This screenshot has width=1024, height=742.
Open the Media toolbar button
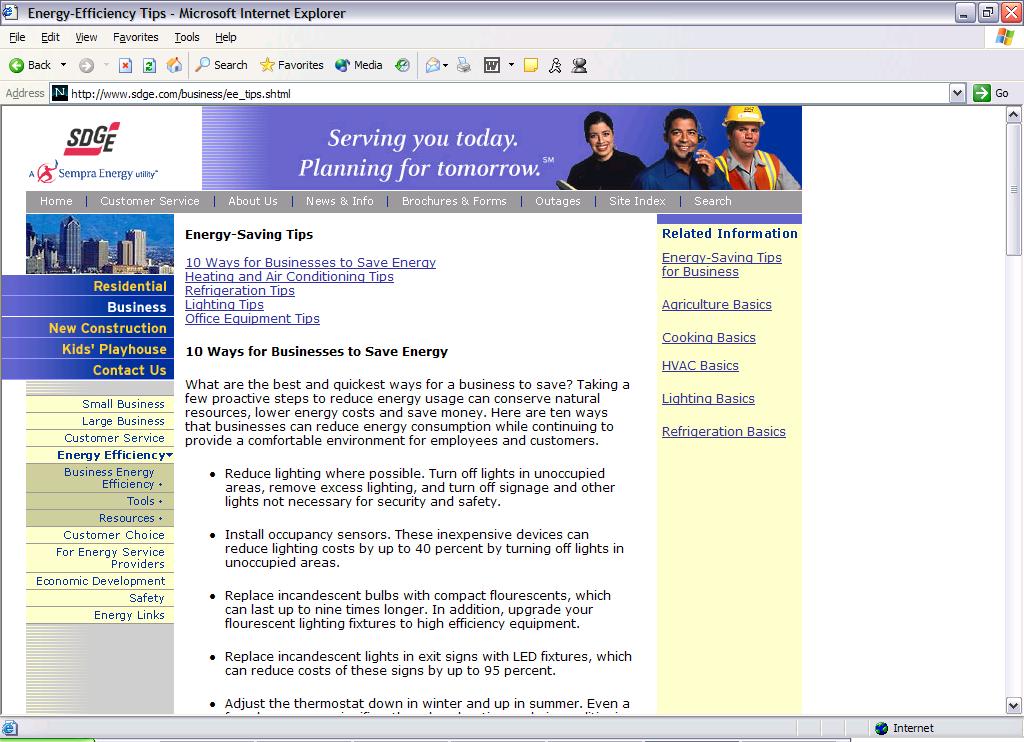359,65
